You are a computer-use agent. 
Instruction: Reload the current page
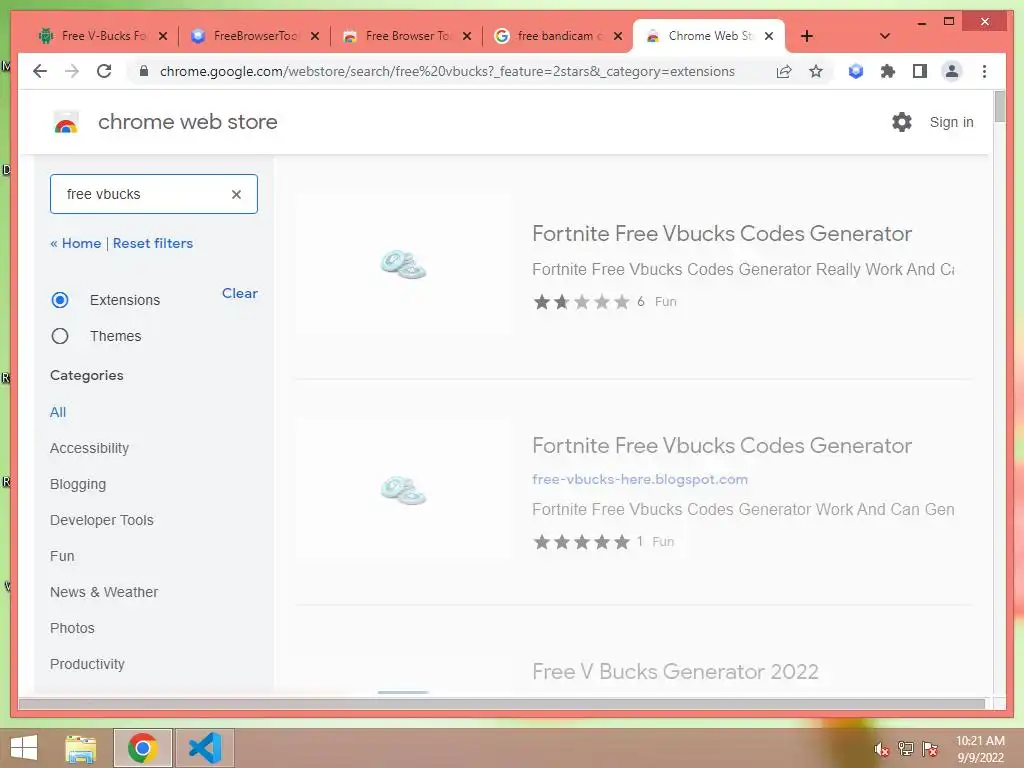point(104,71)
